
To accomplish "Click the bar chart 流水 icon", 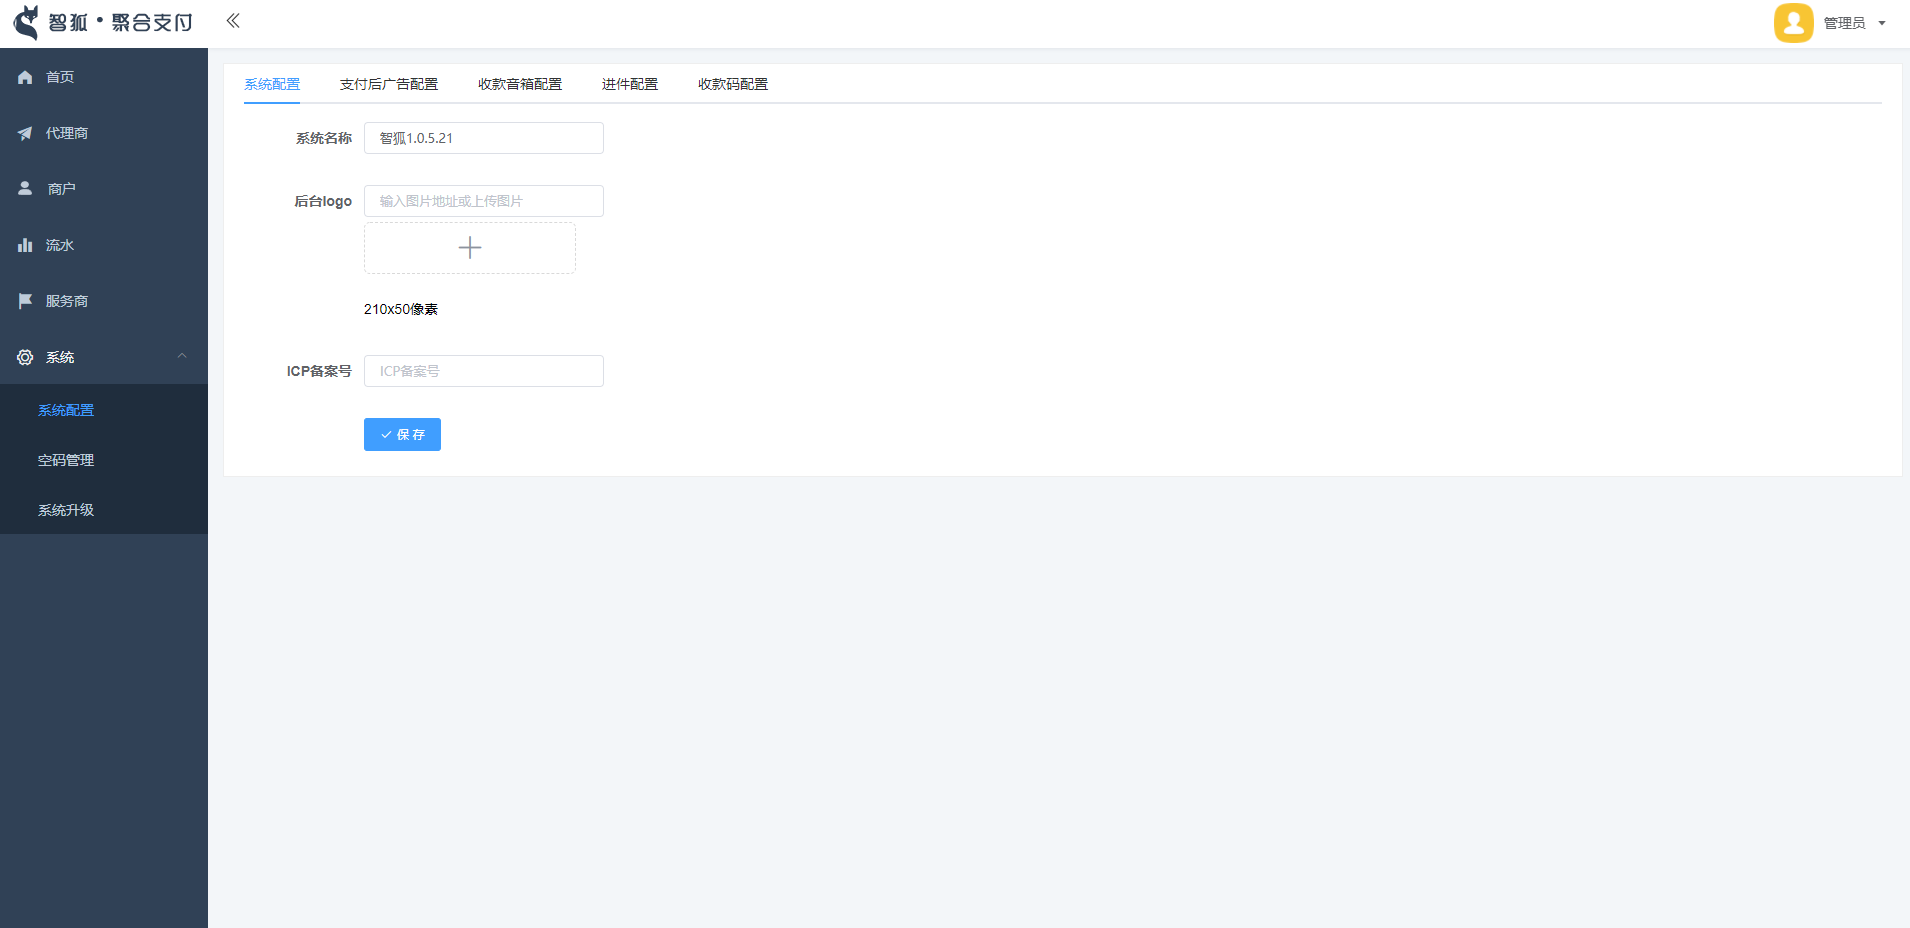I will (25, 245).
